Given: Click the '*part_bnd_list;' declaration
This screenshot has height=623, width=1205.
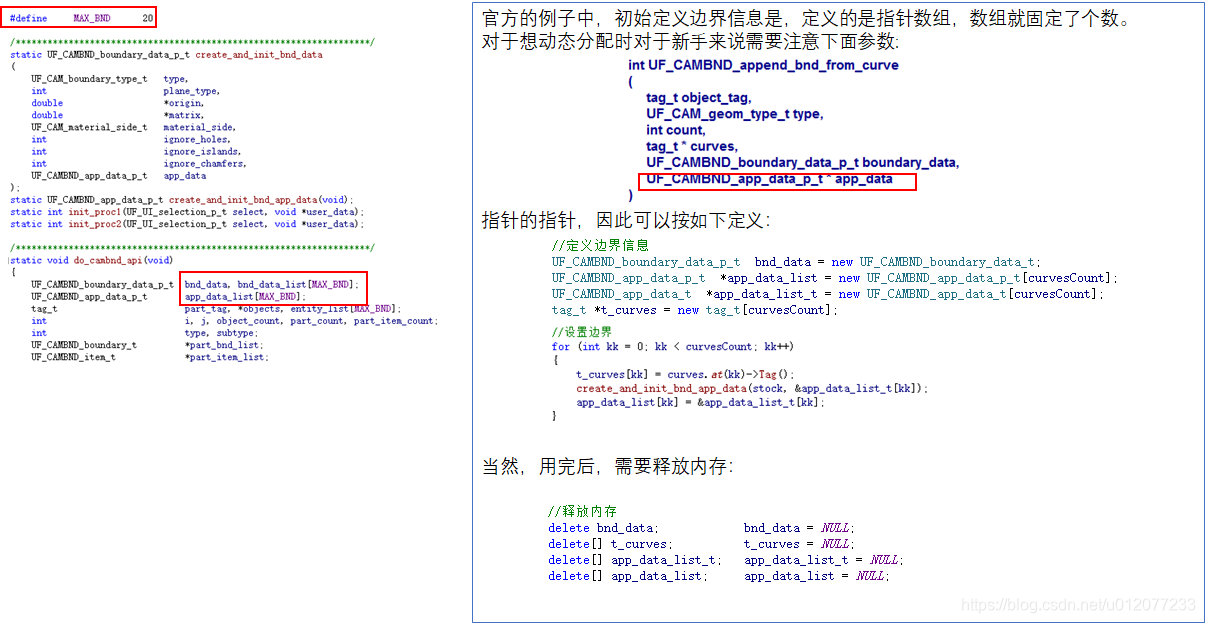Looking at the screenshot, I should click(226, 345).
